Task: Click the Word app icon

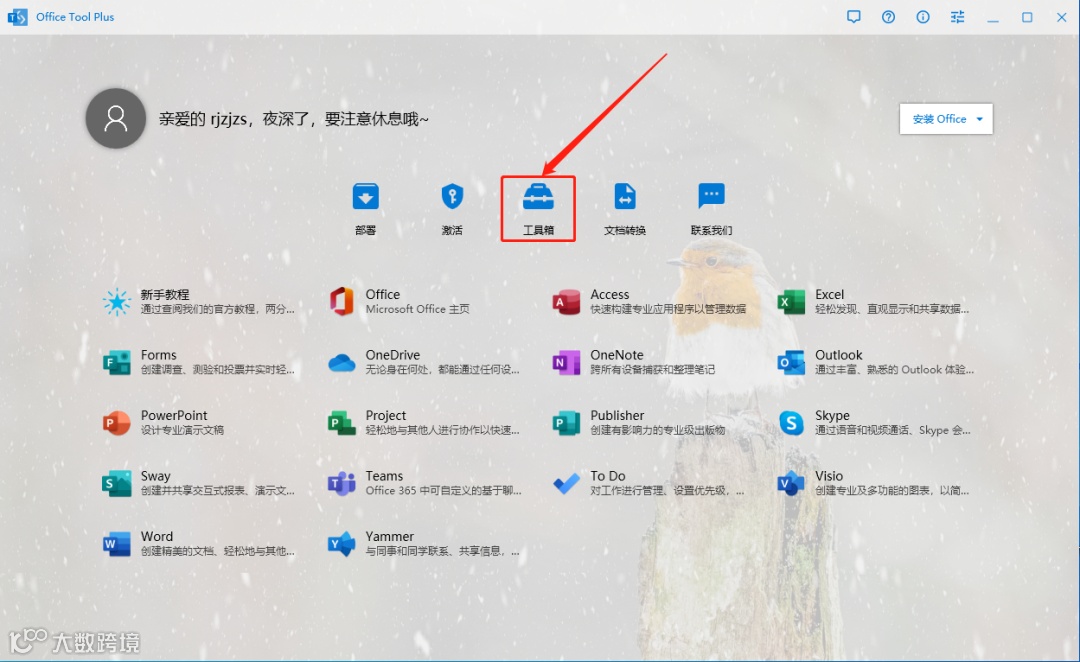Action: pos(116,544)
